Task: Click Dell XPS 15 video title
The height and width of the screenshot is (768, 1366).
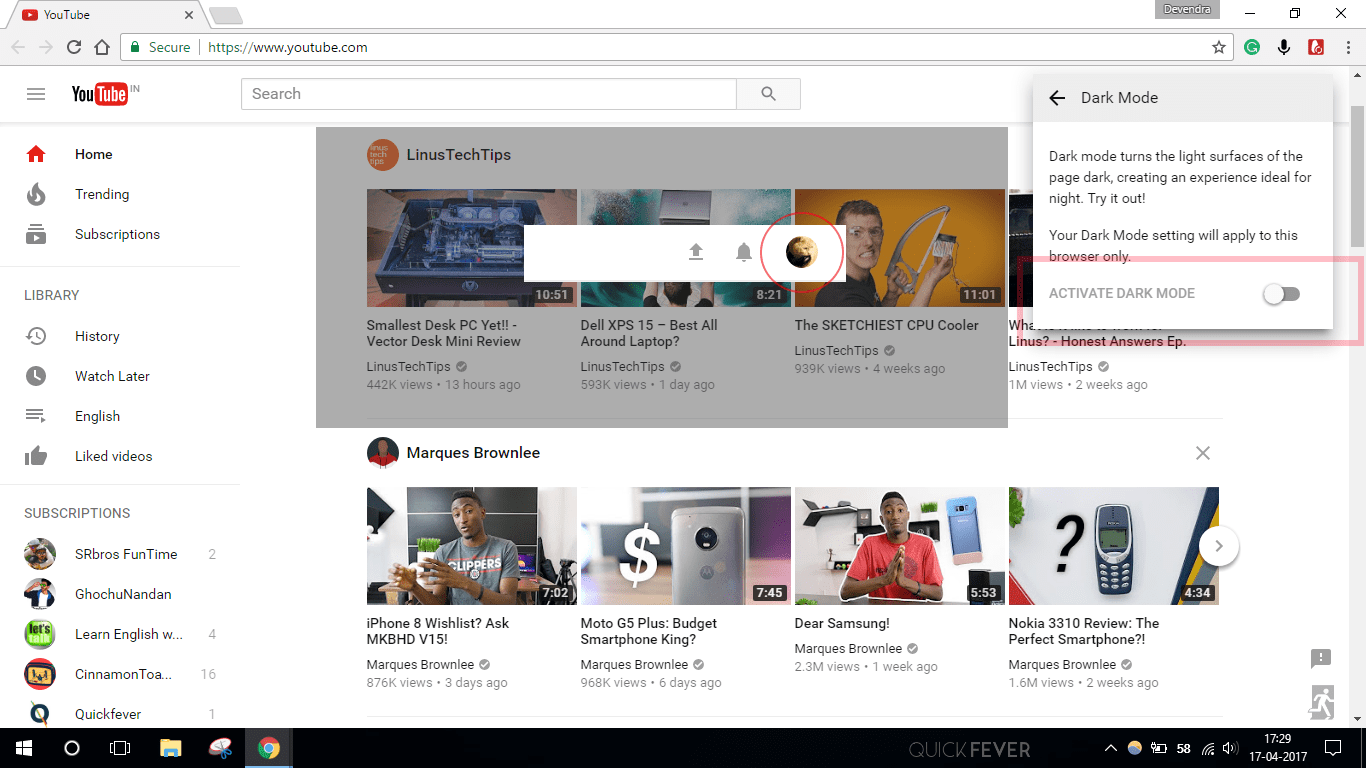Action: click(649, 333)
